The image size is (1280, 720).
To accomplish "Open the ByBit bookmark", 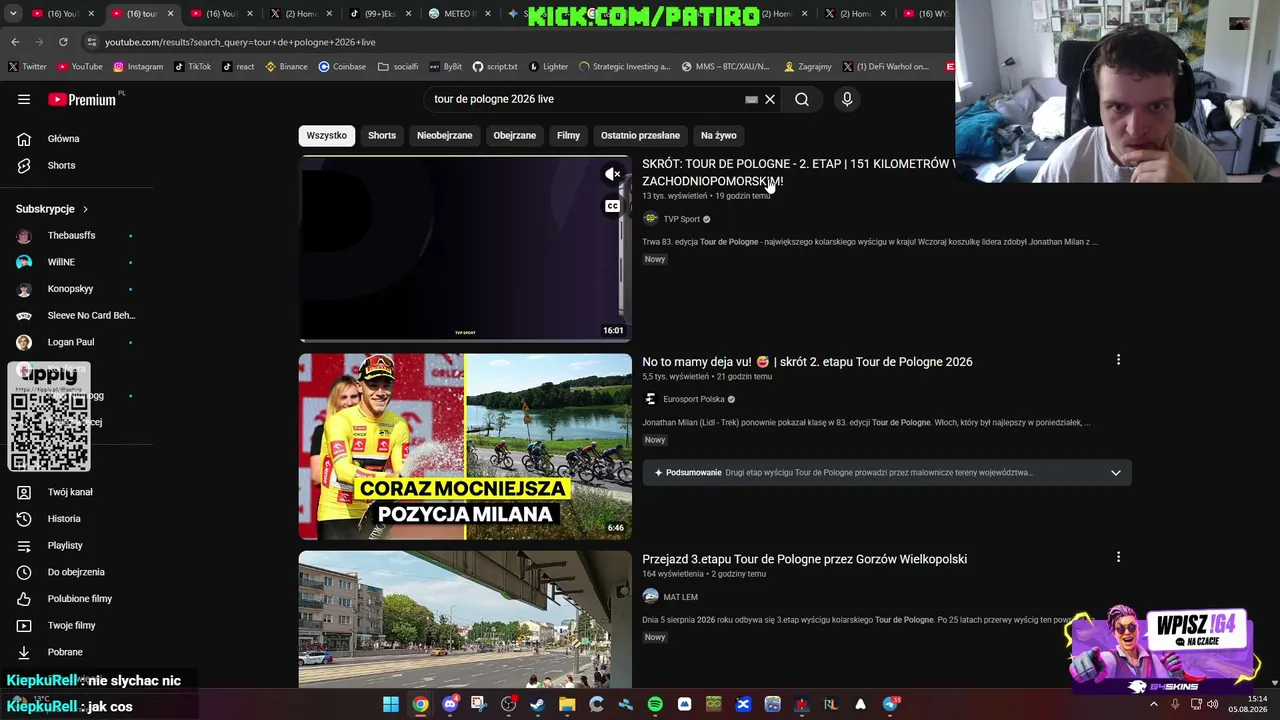I will [445, 67].
